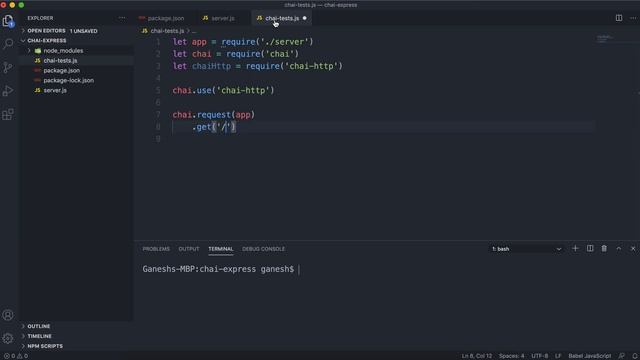This screenshot has height=360, width=640.
Task: Open Explorer more actions ellipsis
Action: click(122, 18)
